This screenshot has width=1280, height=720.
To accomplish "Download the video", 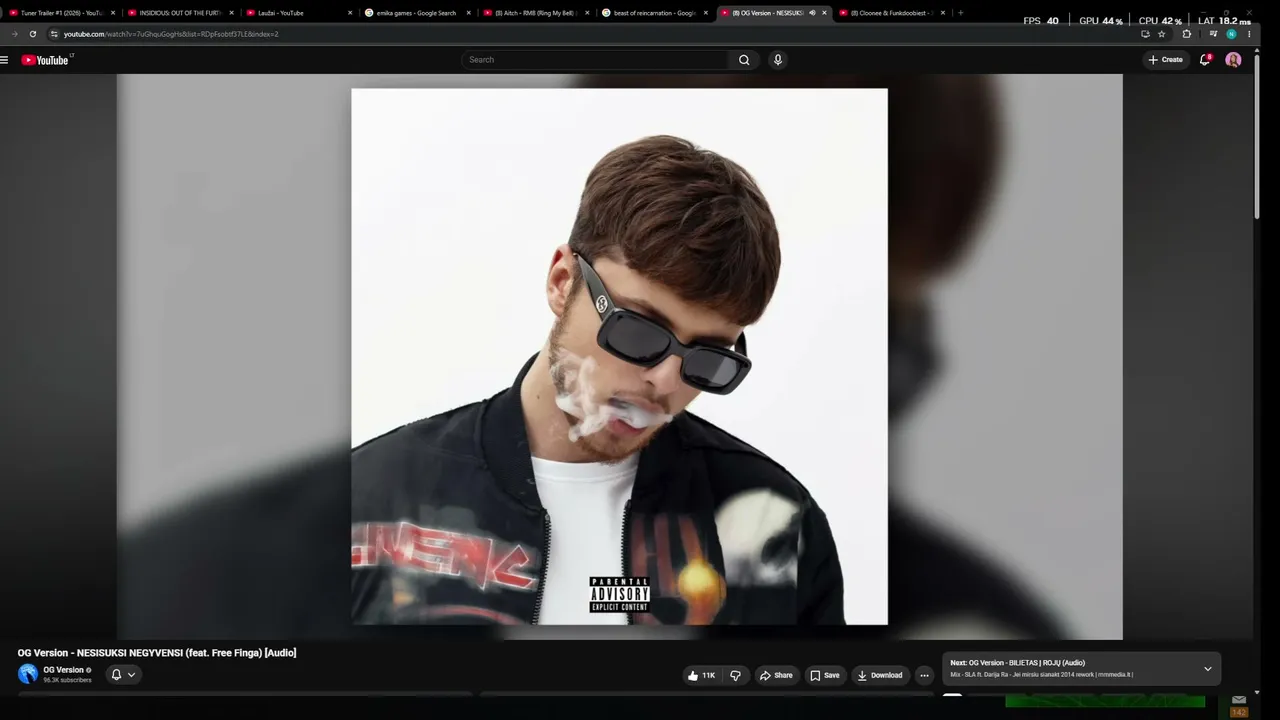I will click(x=880, y=675).
